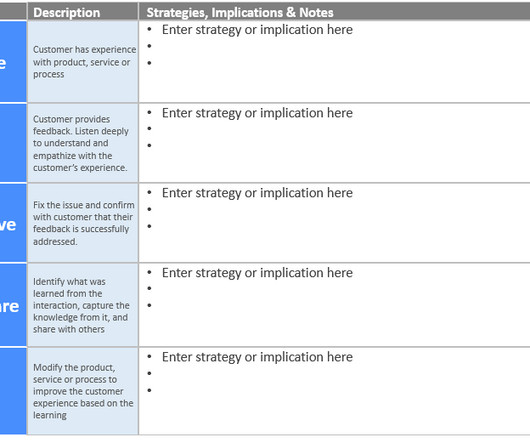530x443 pixels.
Task: Click second row's 'Enter strategy or implication here' text
Action: [257, 113]
